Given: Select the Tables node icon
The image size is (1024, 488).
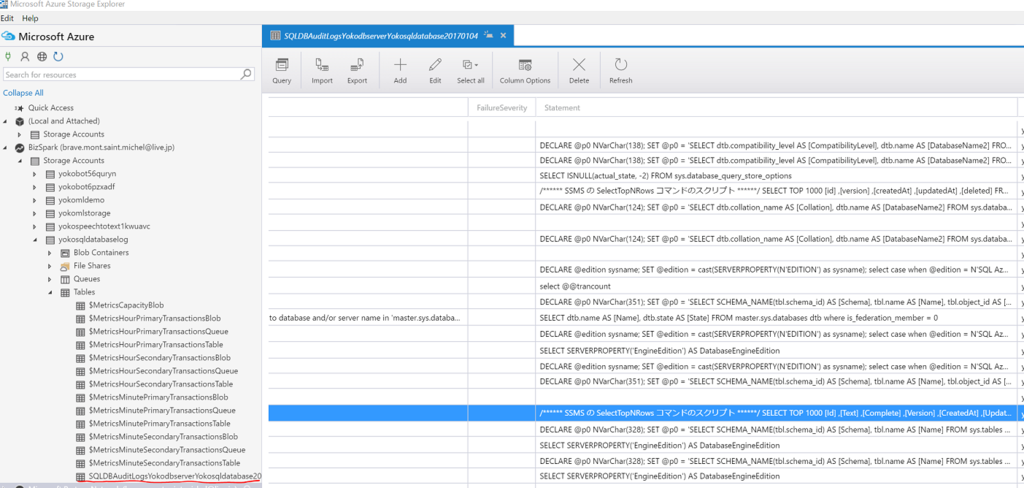Looking at the screenshot, I should pyautogui.click(x=65, y=292).
